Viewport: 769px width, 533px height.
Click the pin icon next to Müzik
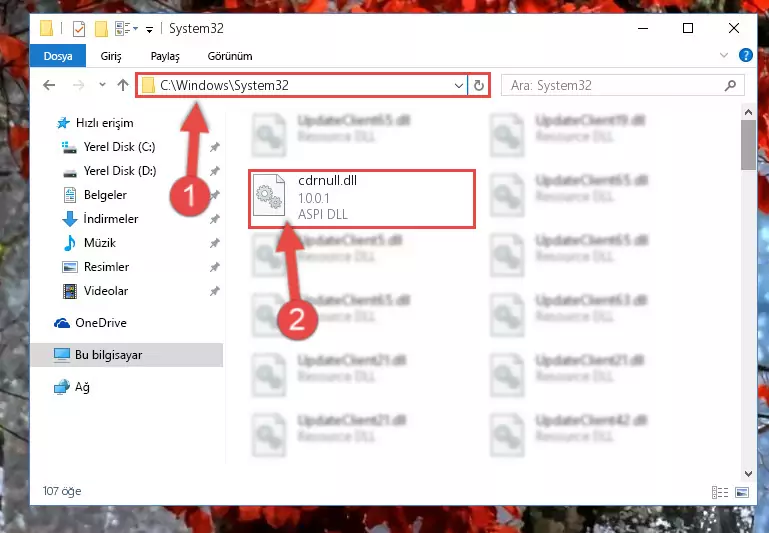click(x=215, y=243)
